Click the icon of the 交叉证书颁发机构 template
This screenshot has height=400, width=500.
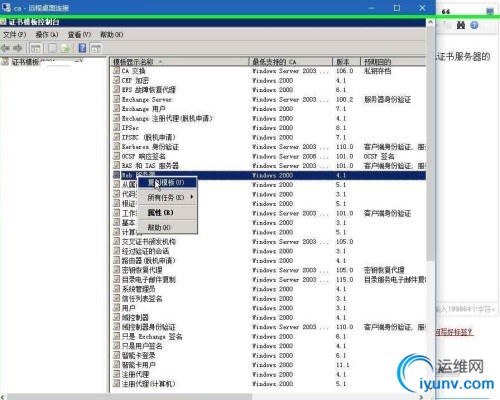pyautogui.click(x=116, y=241)
